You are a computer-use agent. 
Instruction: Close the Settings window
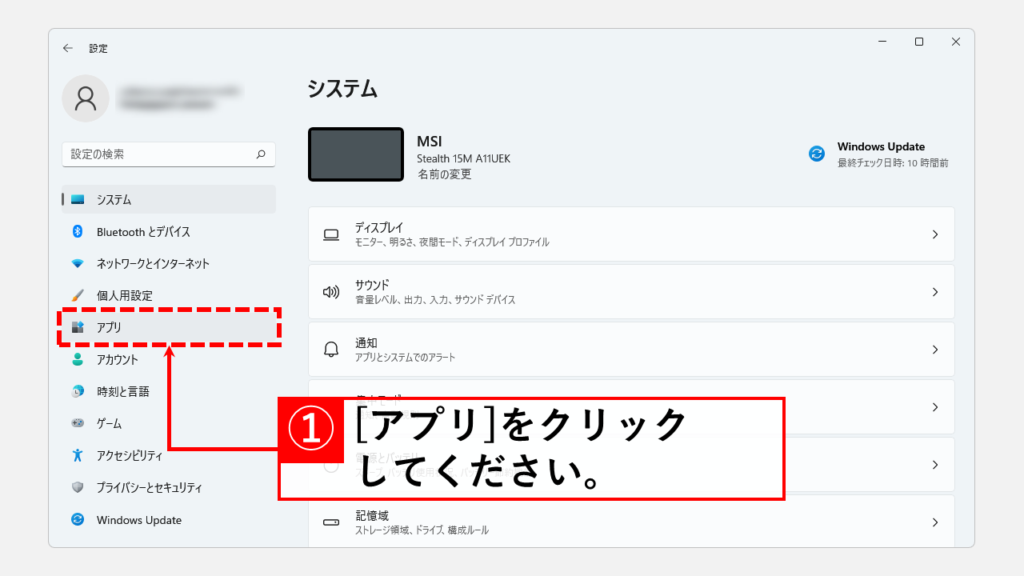point(955,42)
